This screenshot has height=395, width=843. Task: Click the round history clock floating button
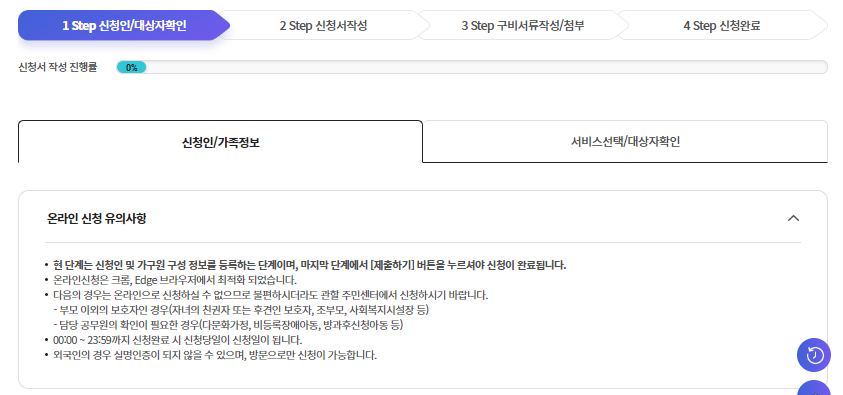813,355
